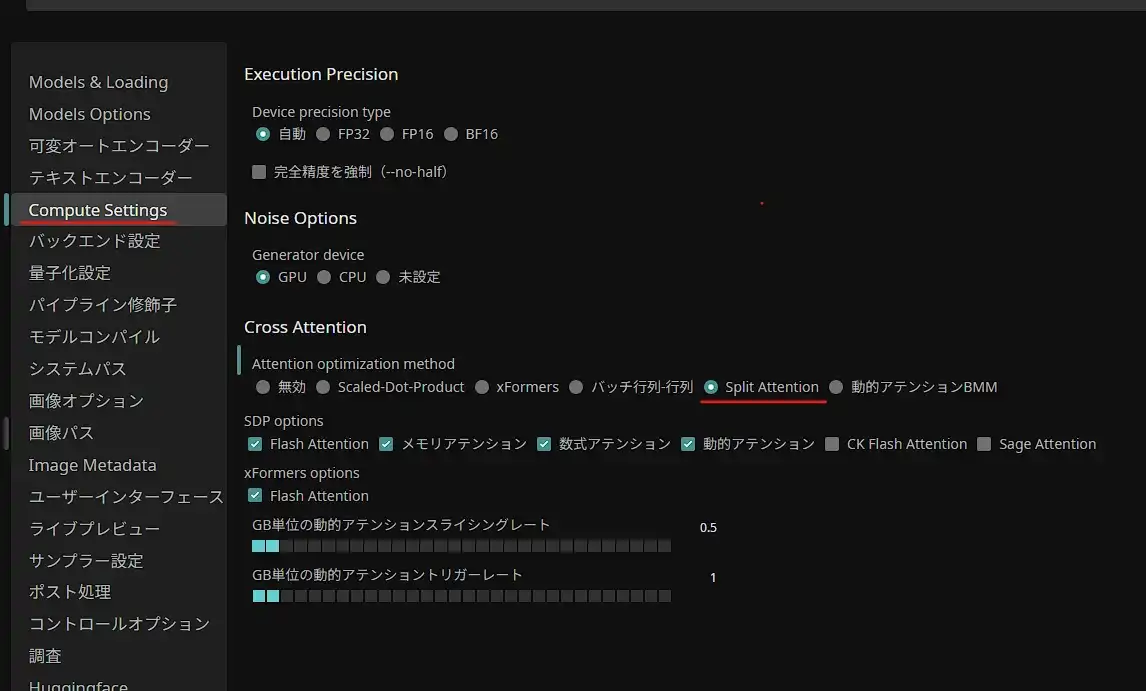Select 動的アテンションBMM attention option
This screenshot has height=691, width=1146.
pos(837,387)
